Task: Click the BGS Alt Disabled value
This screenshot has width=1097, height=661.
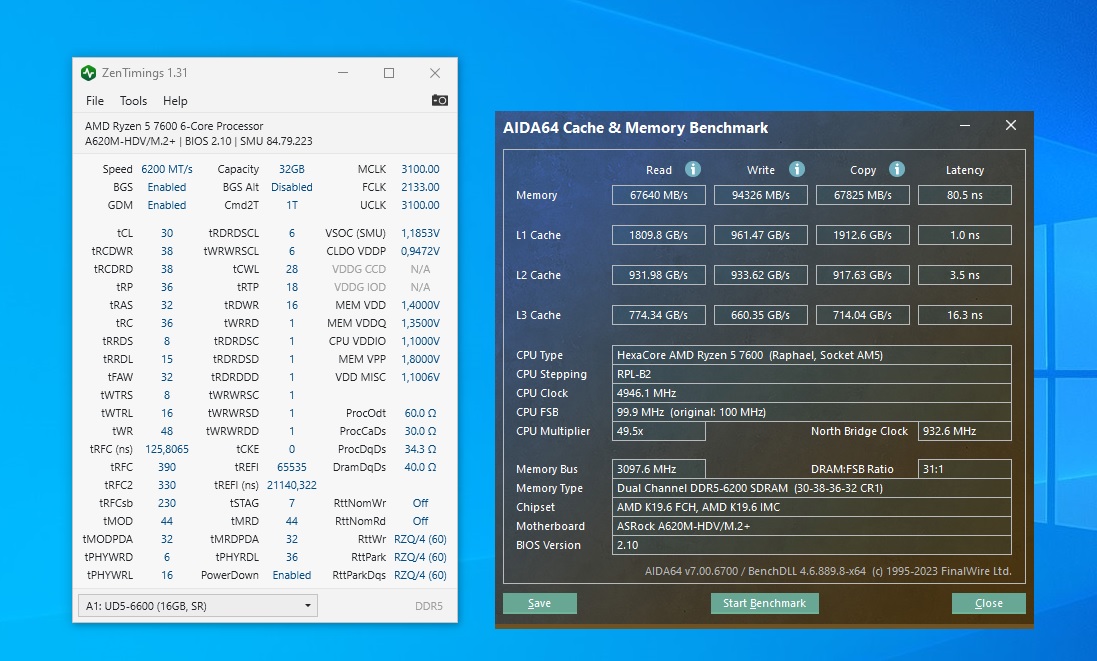Action: point(292,187)
